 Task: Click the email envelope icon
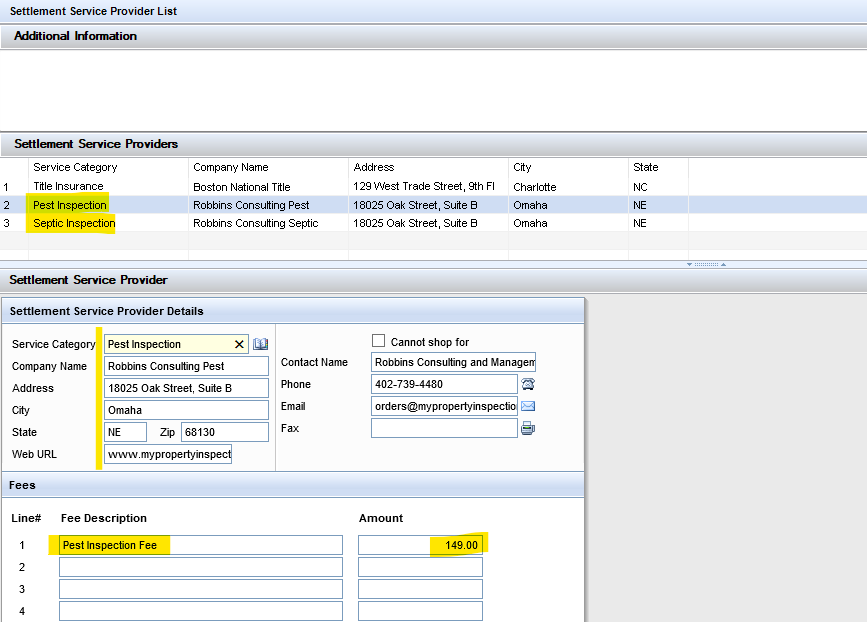[528, 406]
